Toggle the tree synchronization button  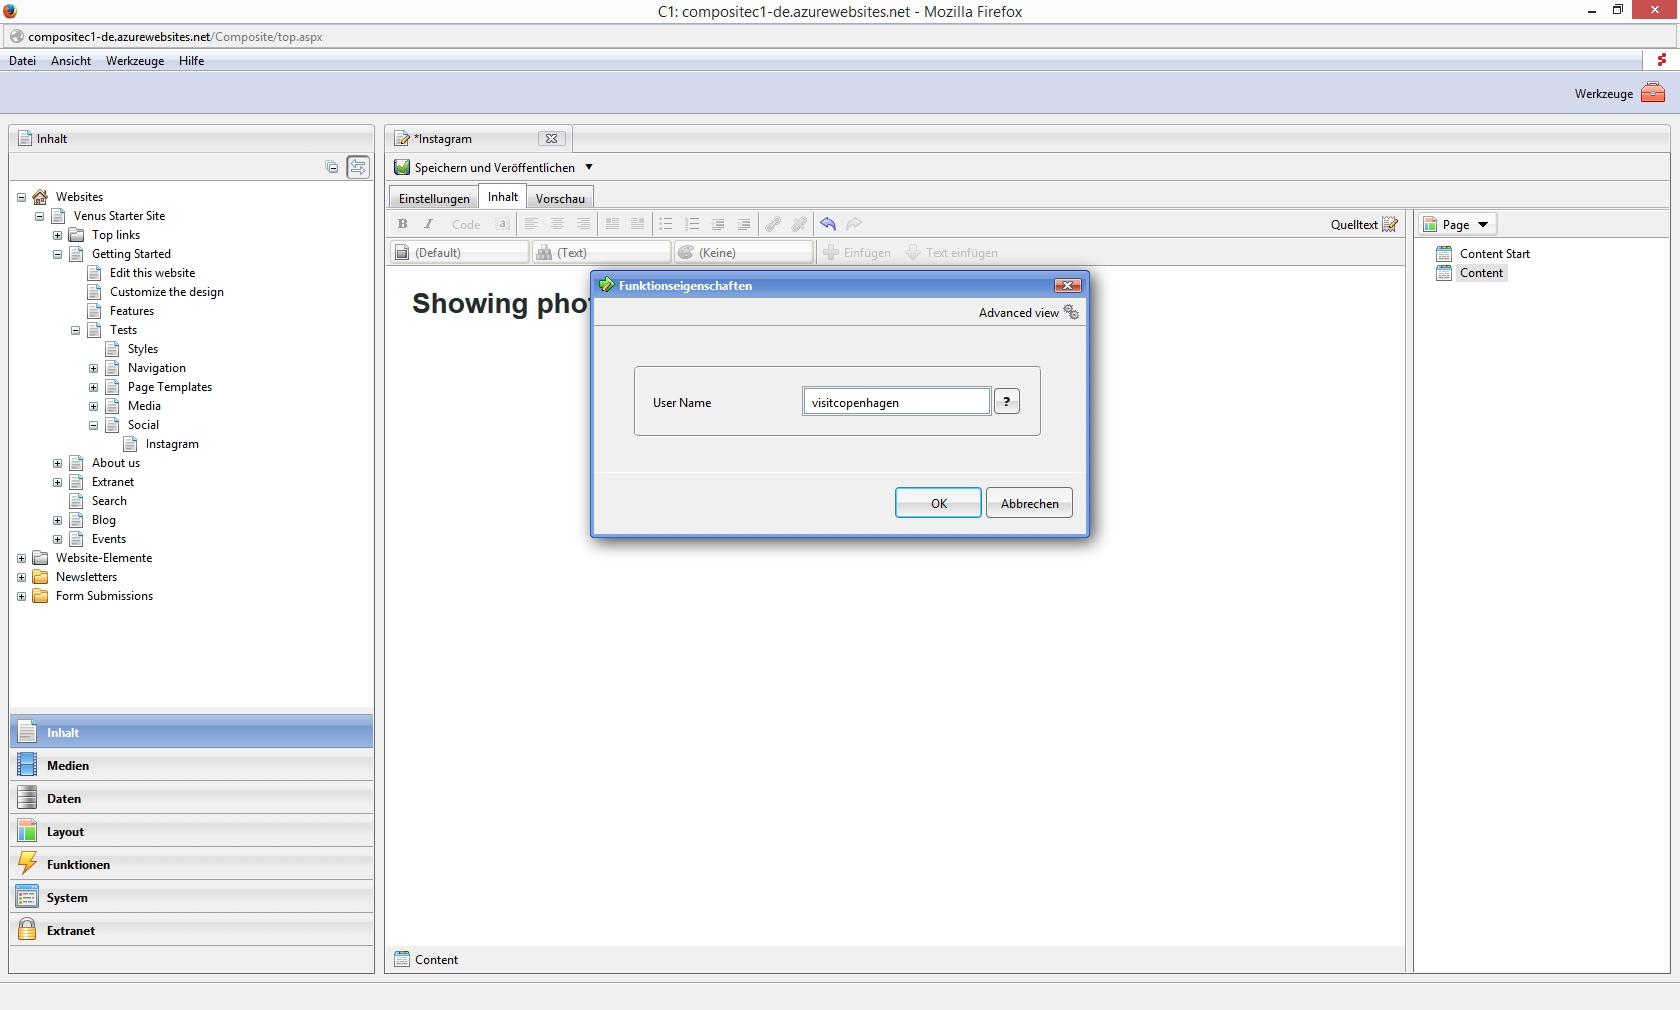[358, 167]
